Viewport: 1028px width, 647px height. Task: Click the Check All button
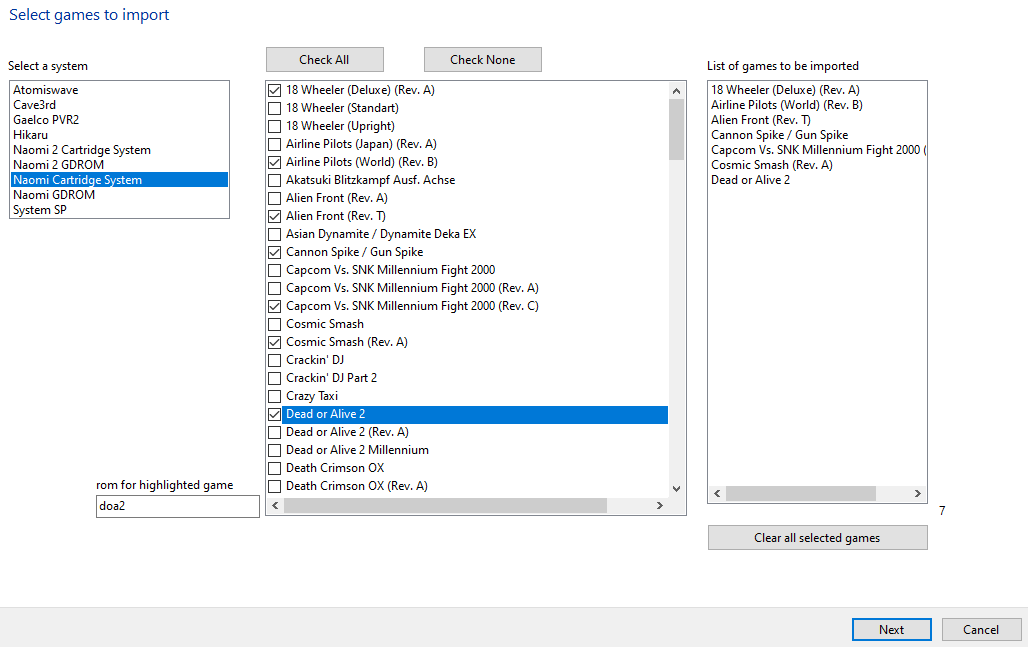[325, 60]
